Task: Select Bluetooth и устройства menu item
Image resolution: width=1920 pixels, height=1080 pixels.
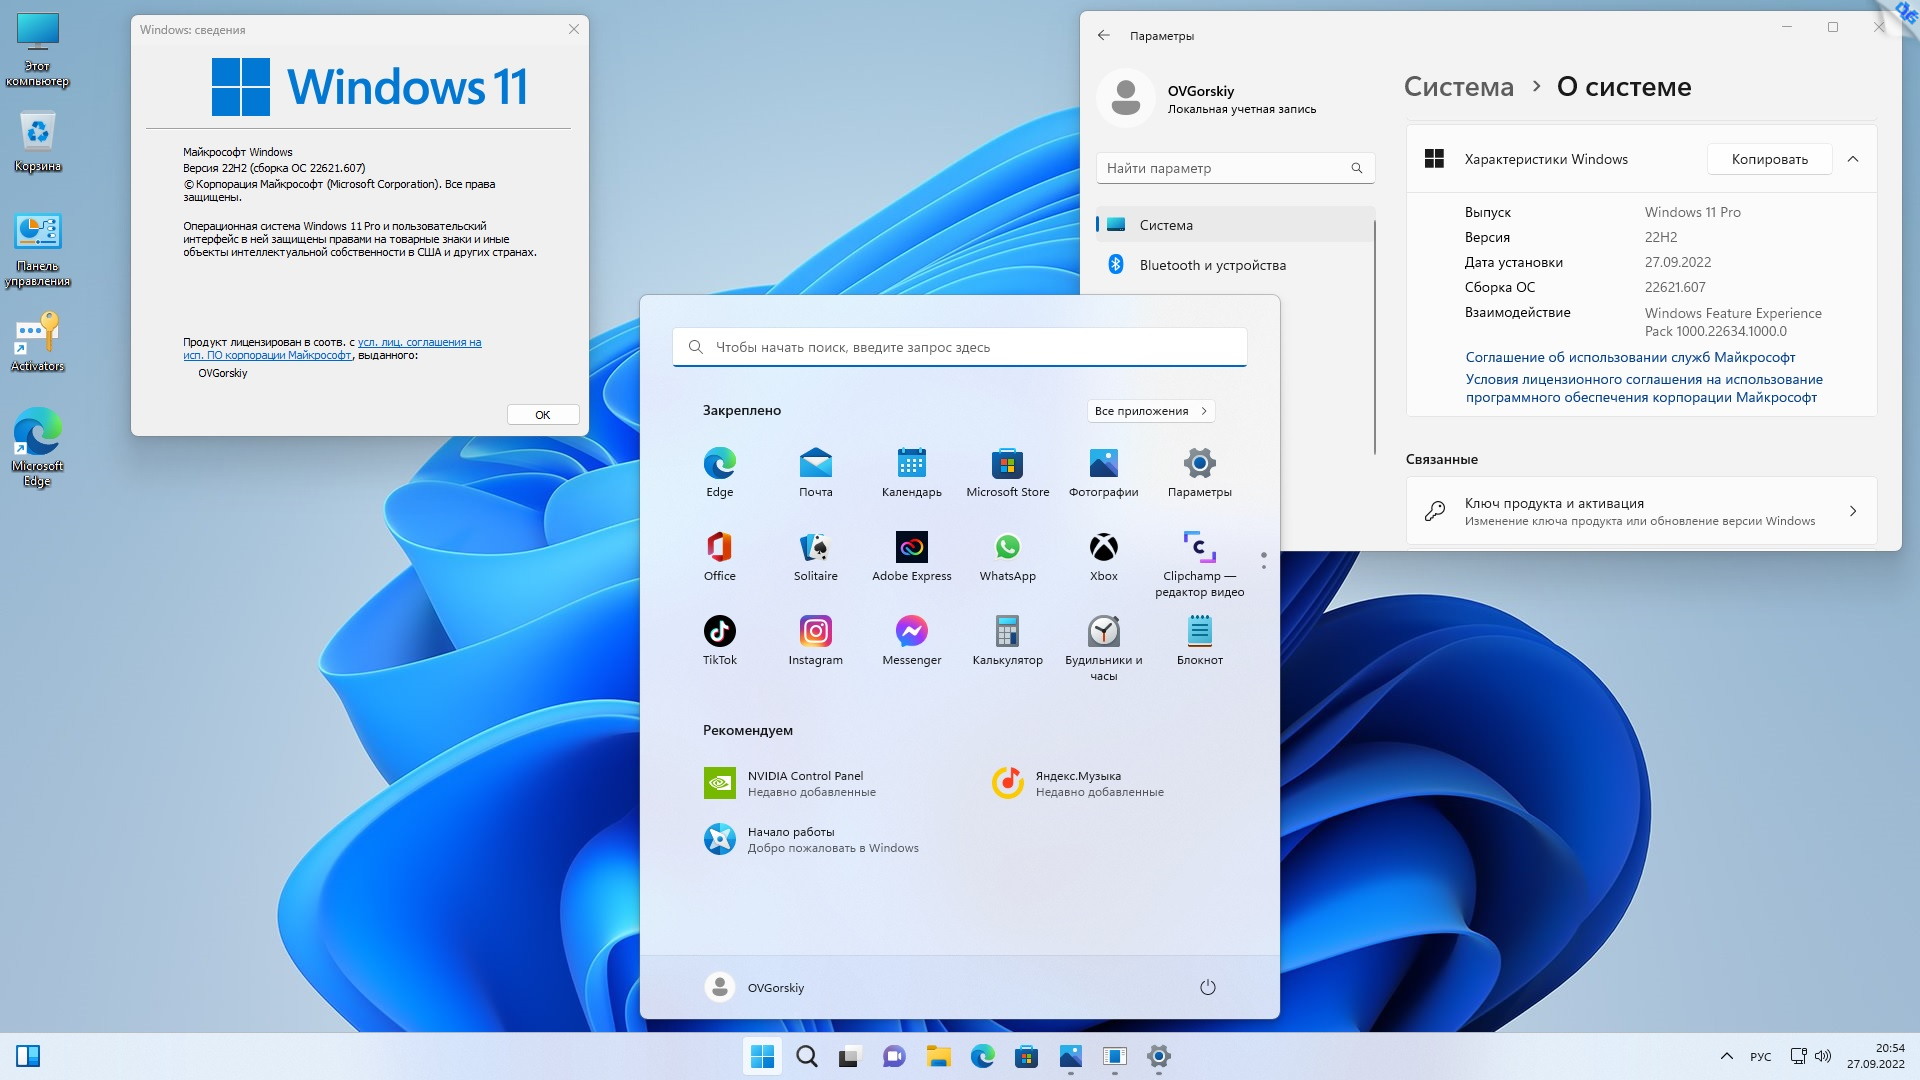Action: [1233, 265]
